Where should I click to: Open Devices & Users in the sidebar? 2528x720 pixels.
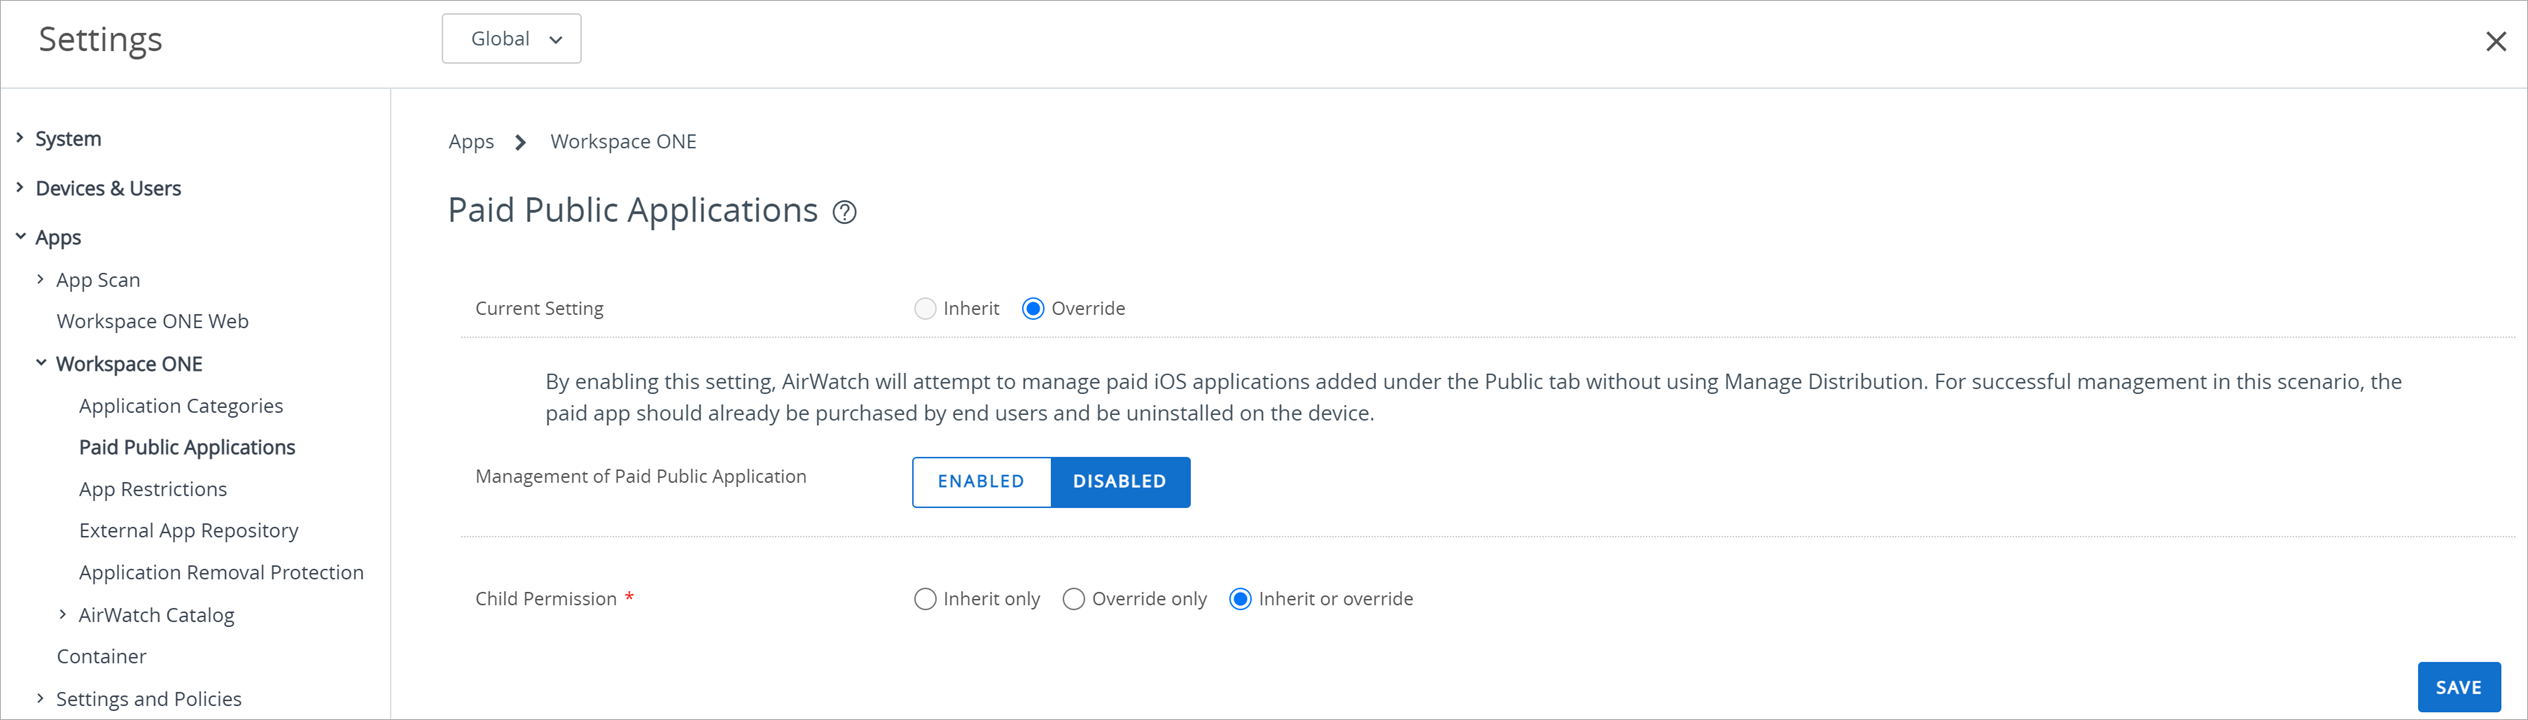108,188
